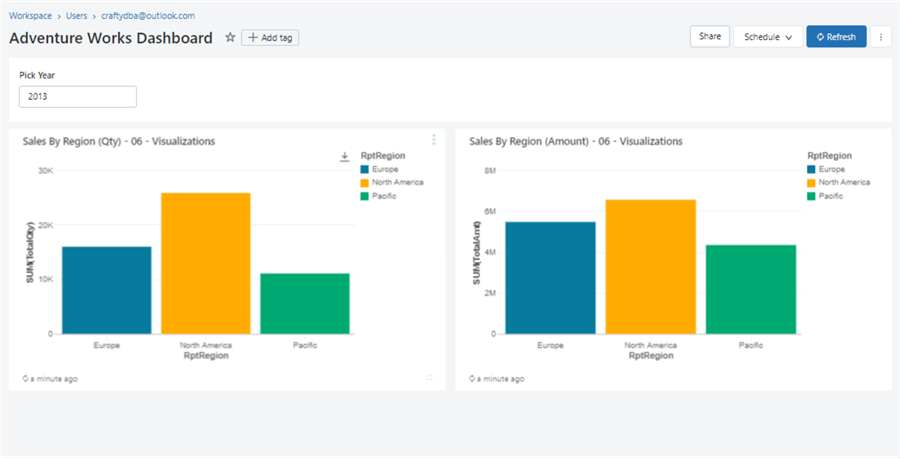Click the Pick Year input field
Viewport: 900px width, 458px height.
click(78, 97)
